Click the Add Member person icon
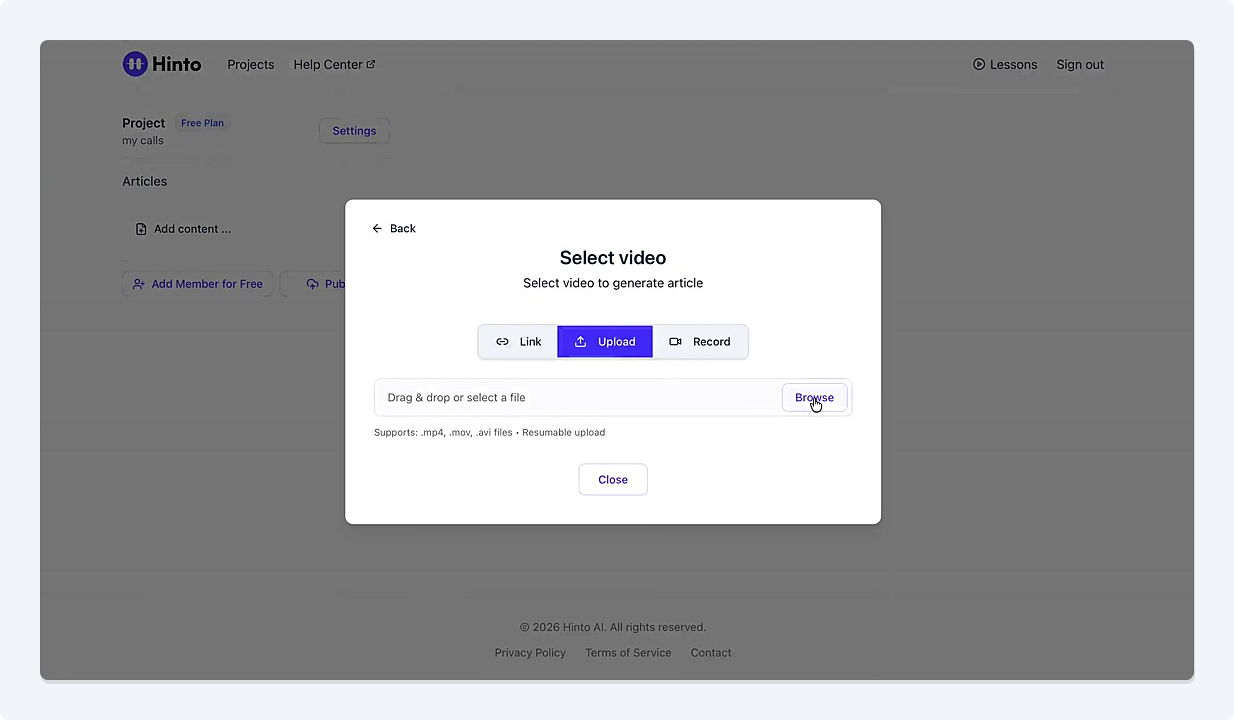Screen dimensions: 1234x720 pos(139,284)
